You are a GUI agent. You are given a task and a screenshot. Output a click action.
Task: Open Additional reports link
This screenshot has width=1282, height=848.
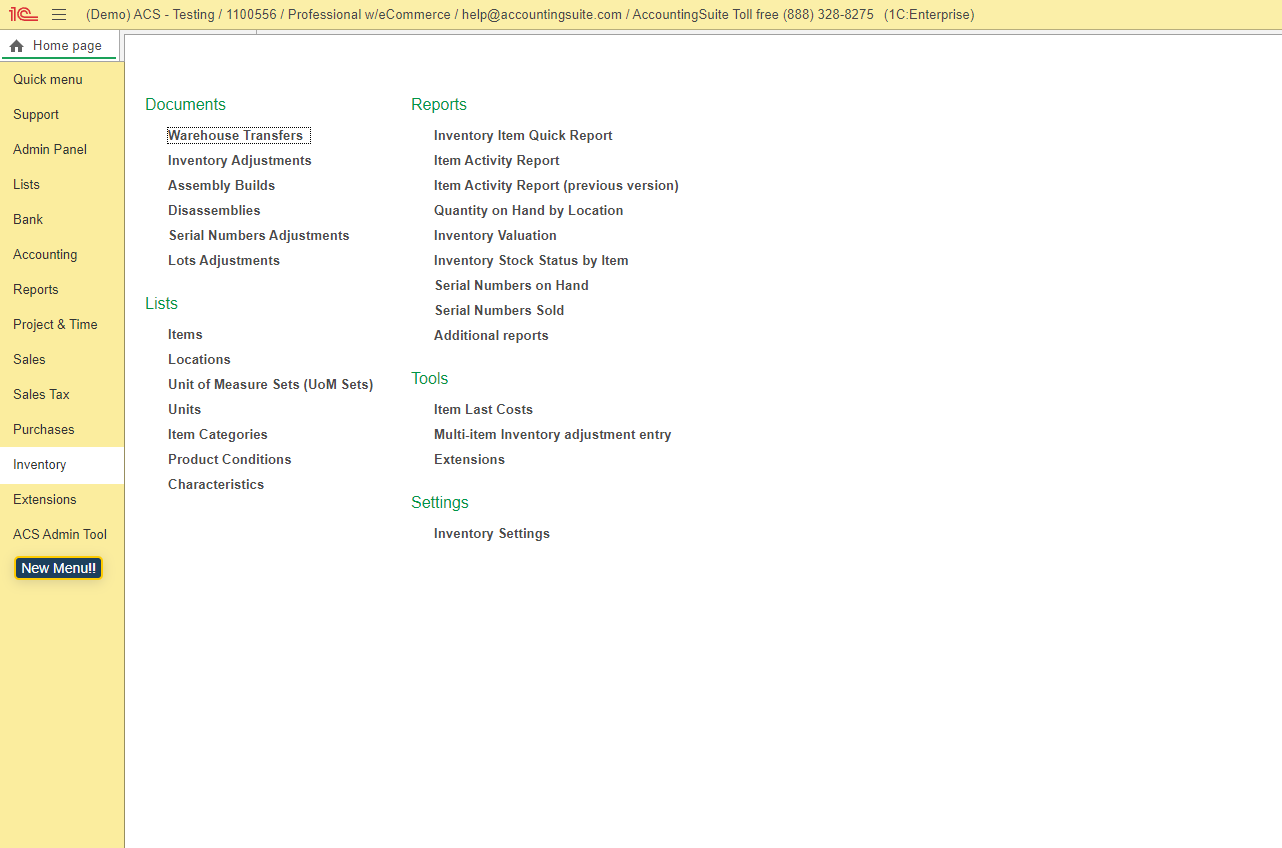[491, 336]
